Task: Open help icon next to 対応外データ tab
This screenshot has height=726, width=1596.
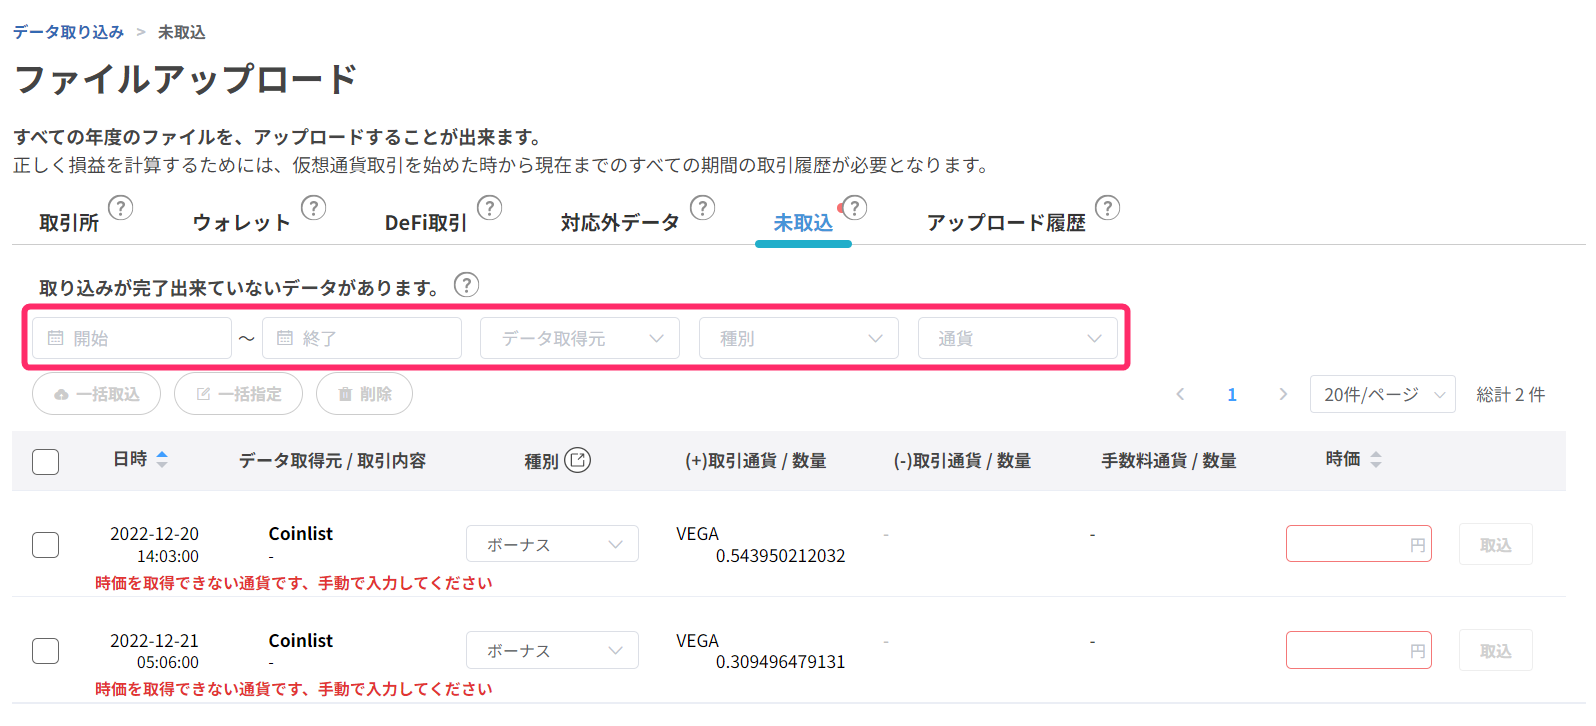Action: click(x=703, y=208)
